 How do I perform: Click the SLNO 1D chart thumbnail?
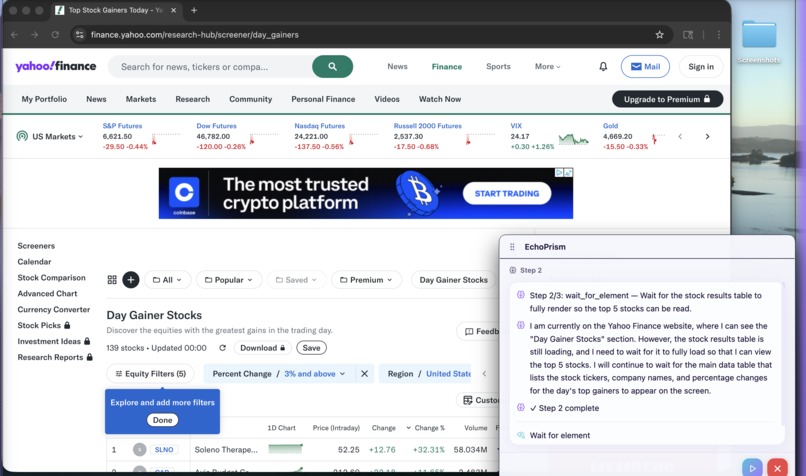pos(285,449)
